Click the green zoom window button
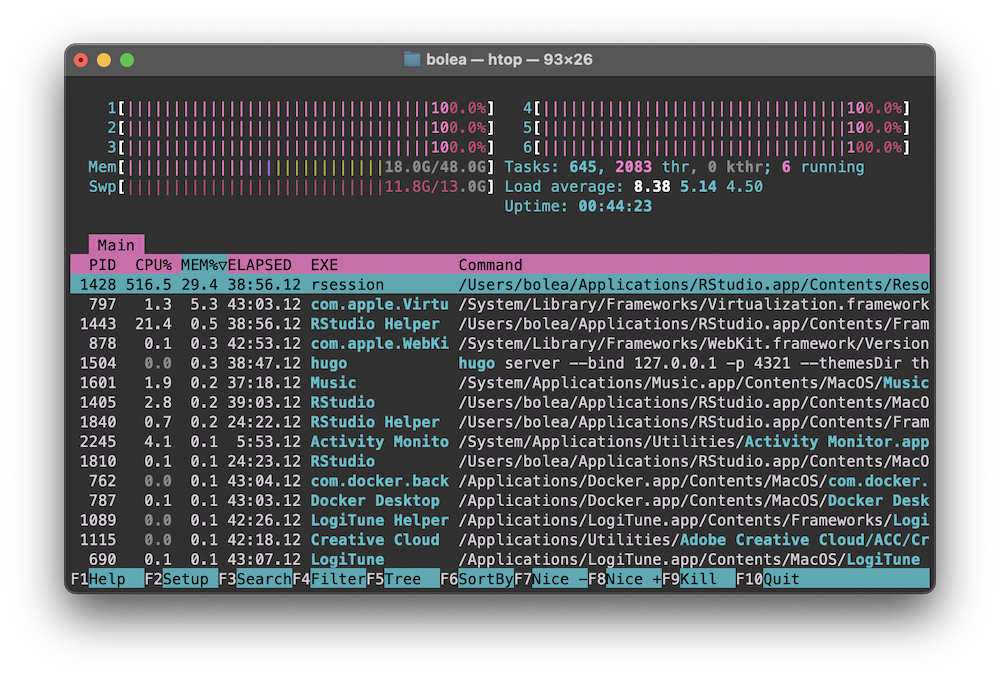 point(127,60)
